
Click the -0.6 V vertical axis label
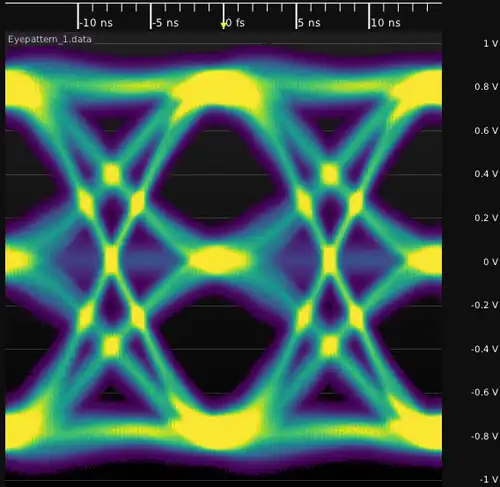pyautogui.click(x=485, y=392)
